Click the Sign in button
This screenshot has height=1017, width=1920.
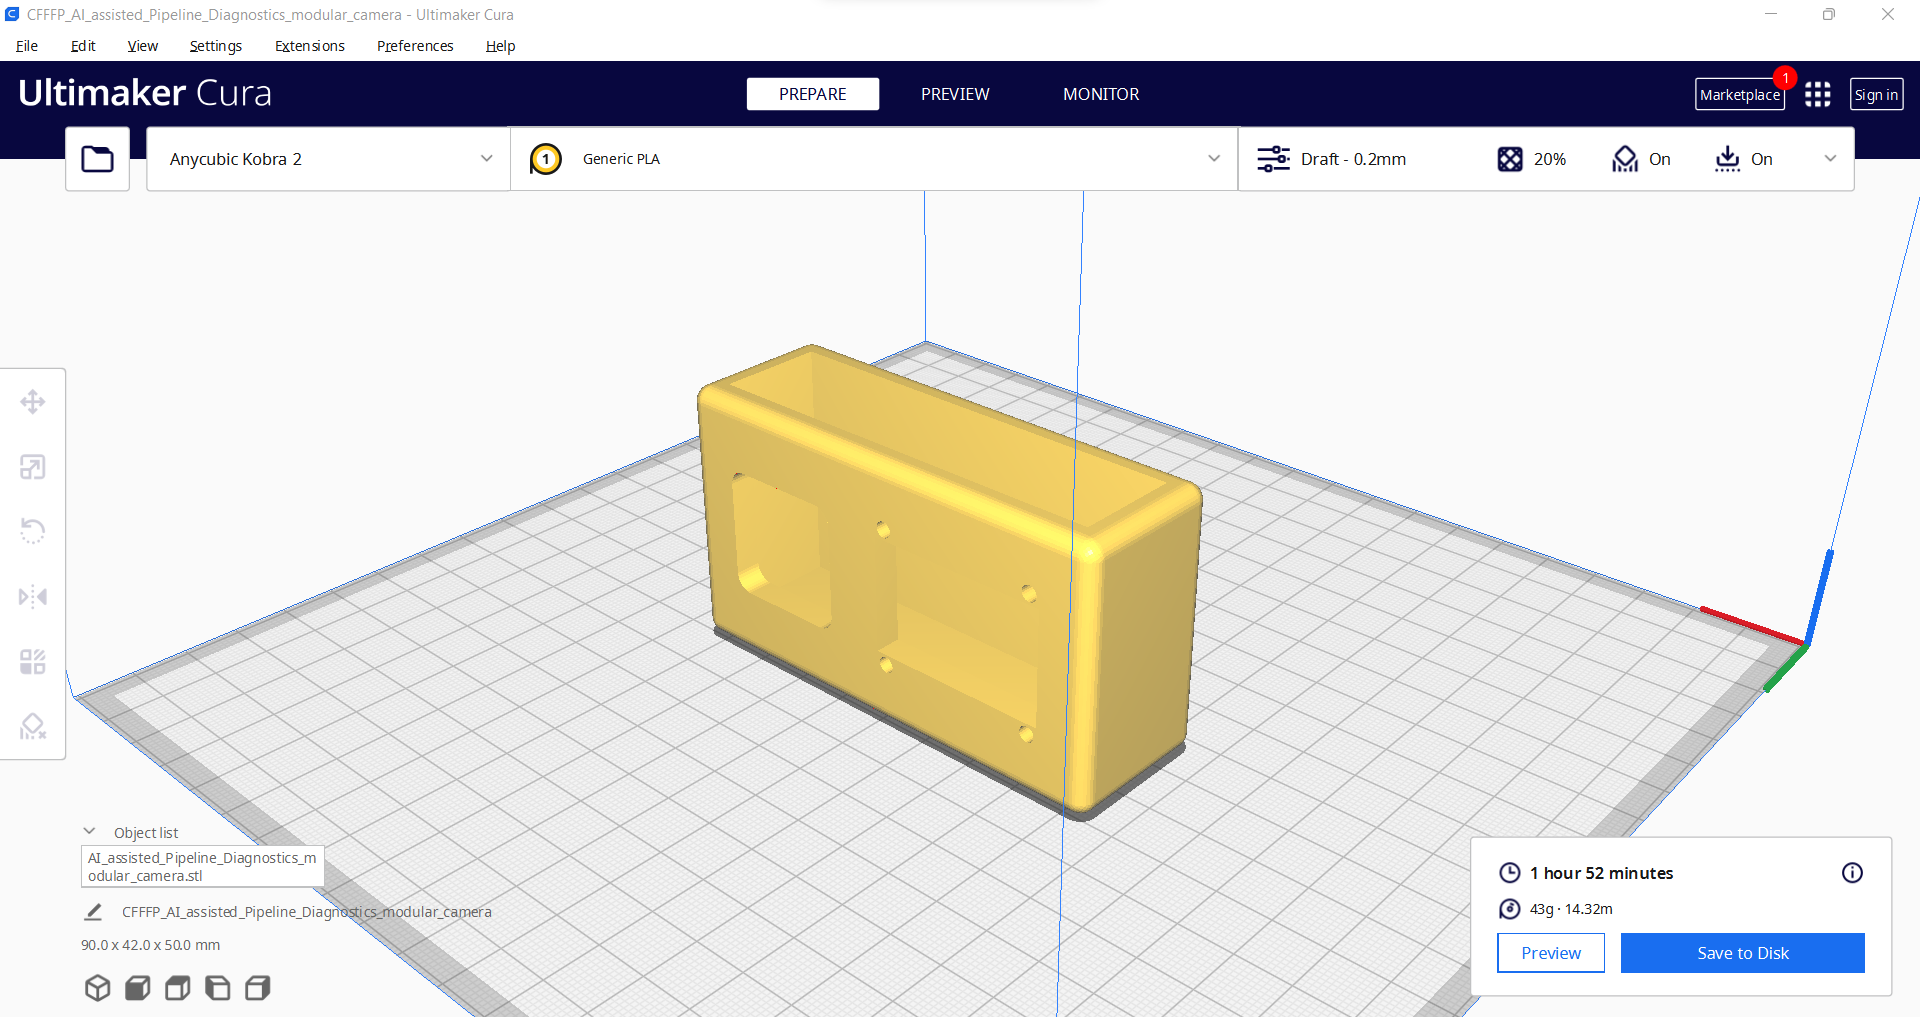[x=1876, y=95]
